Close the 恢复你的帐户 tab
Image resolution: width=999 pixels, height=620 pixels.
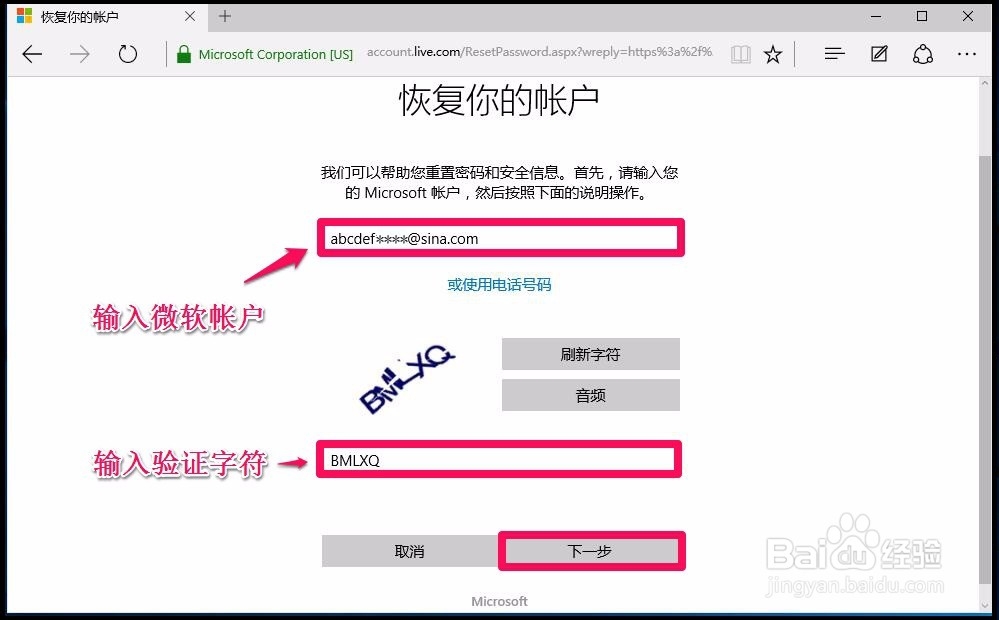tap(190, 16)
